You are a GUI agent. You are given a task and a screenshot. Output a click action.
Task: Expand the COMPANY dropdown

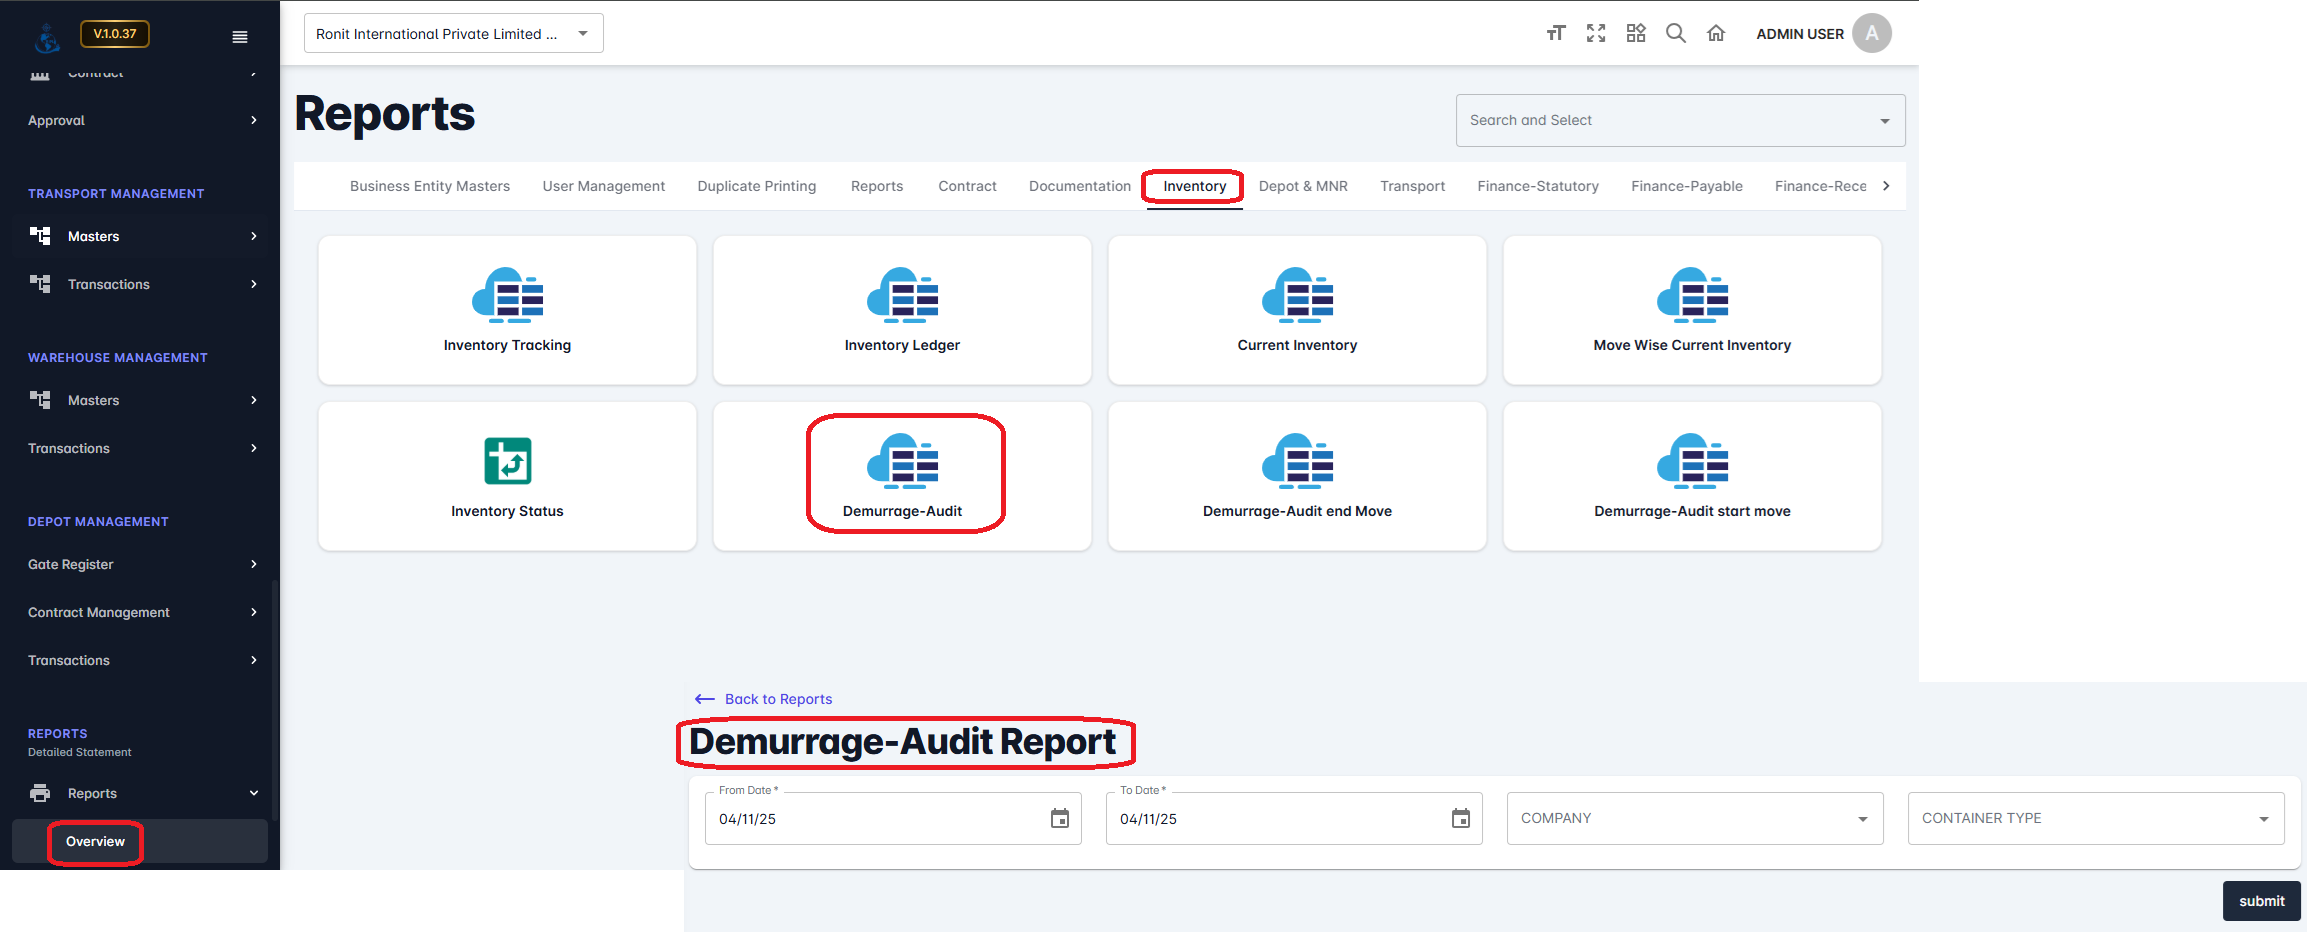[x=1694, y=819]
